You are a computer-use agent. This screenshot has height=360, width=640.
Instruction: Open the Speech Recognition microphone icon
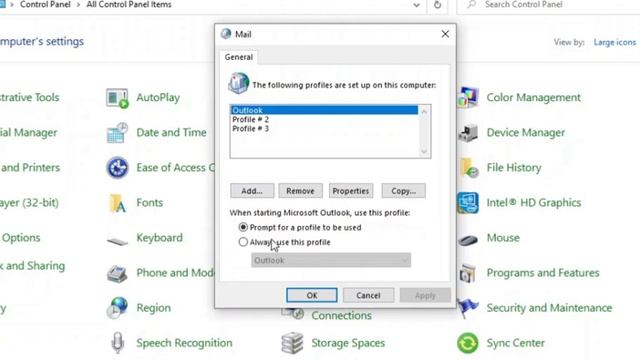click(118, 342)
